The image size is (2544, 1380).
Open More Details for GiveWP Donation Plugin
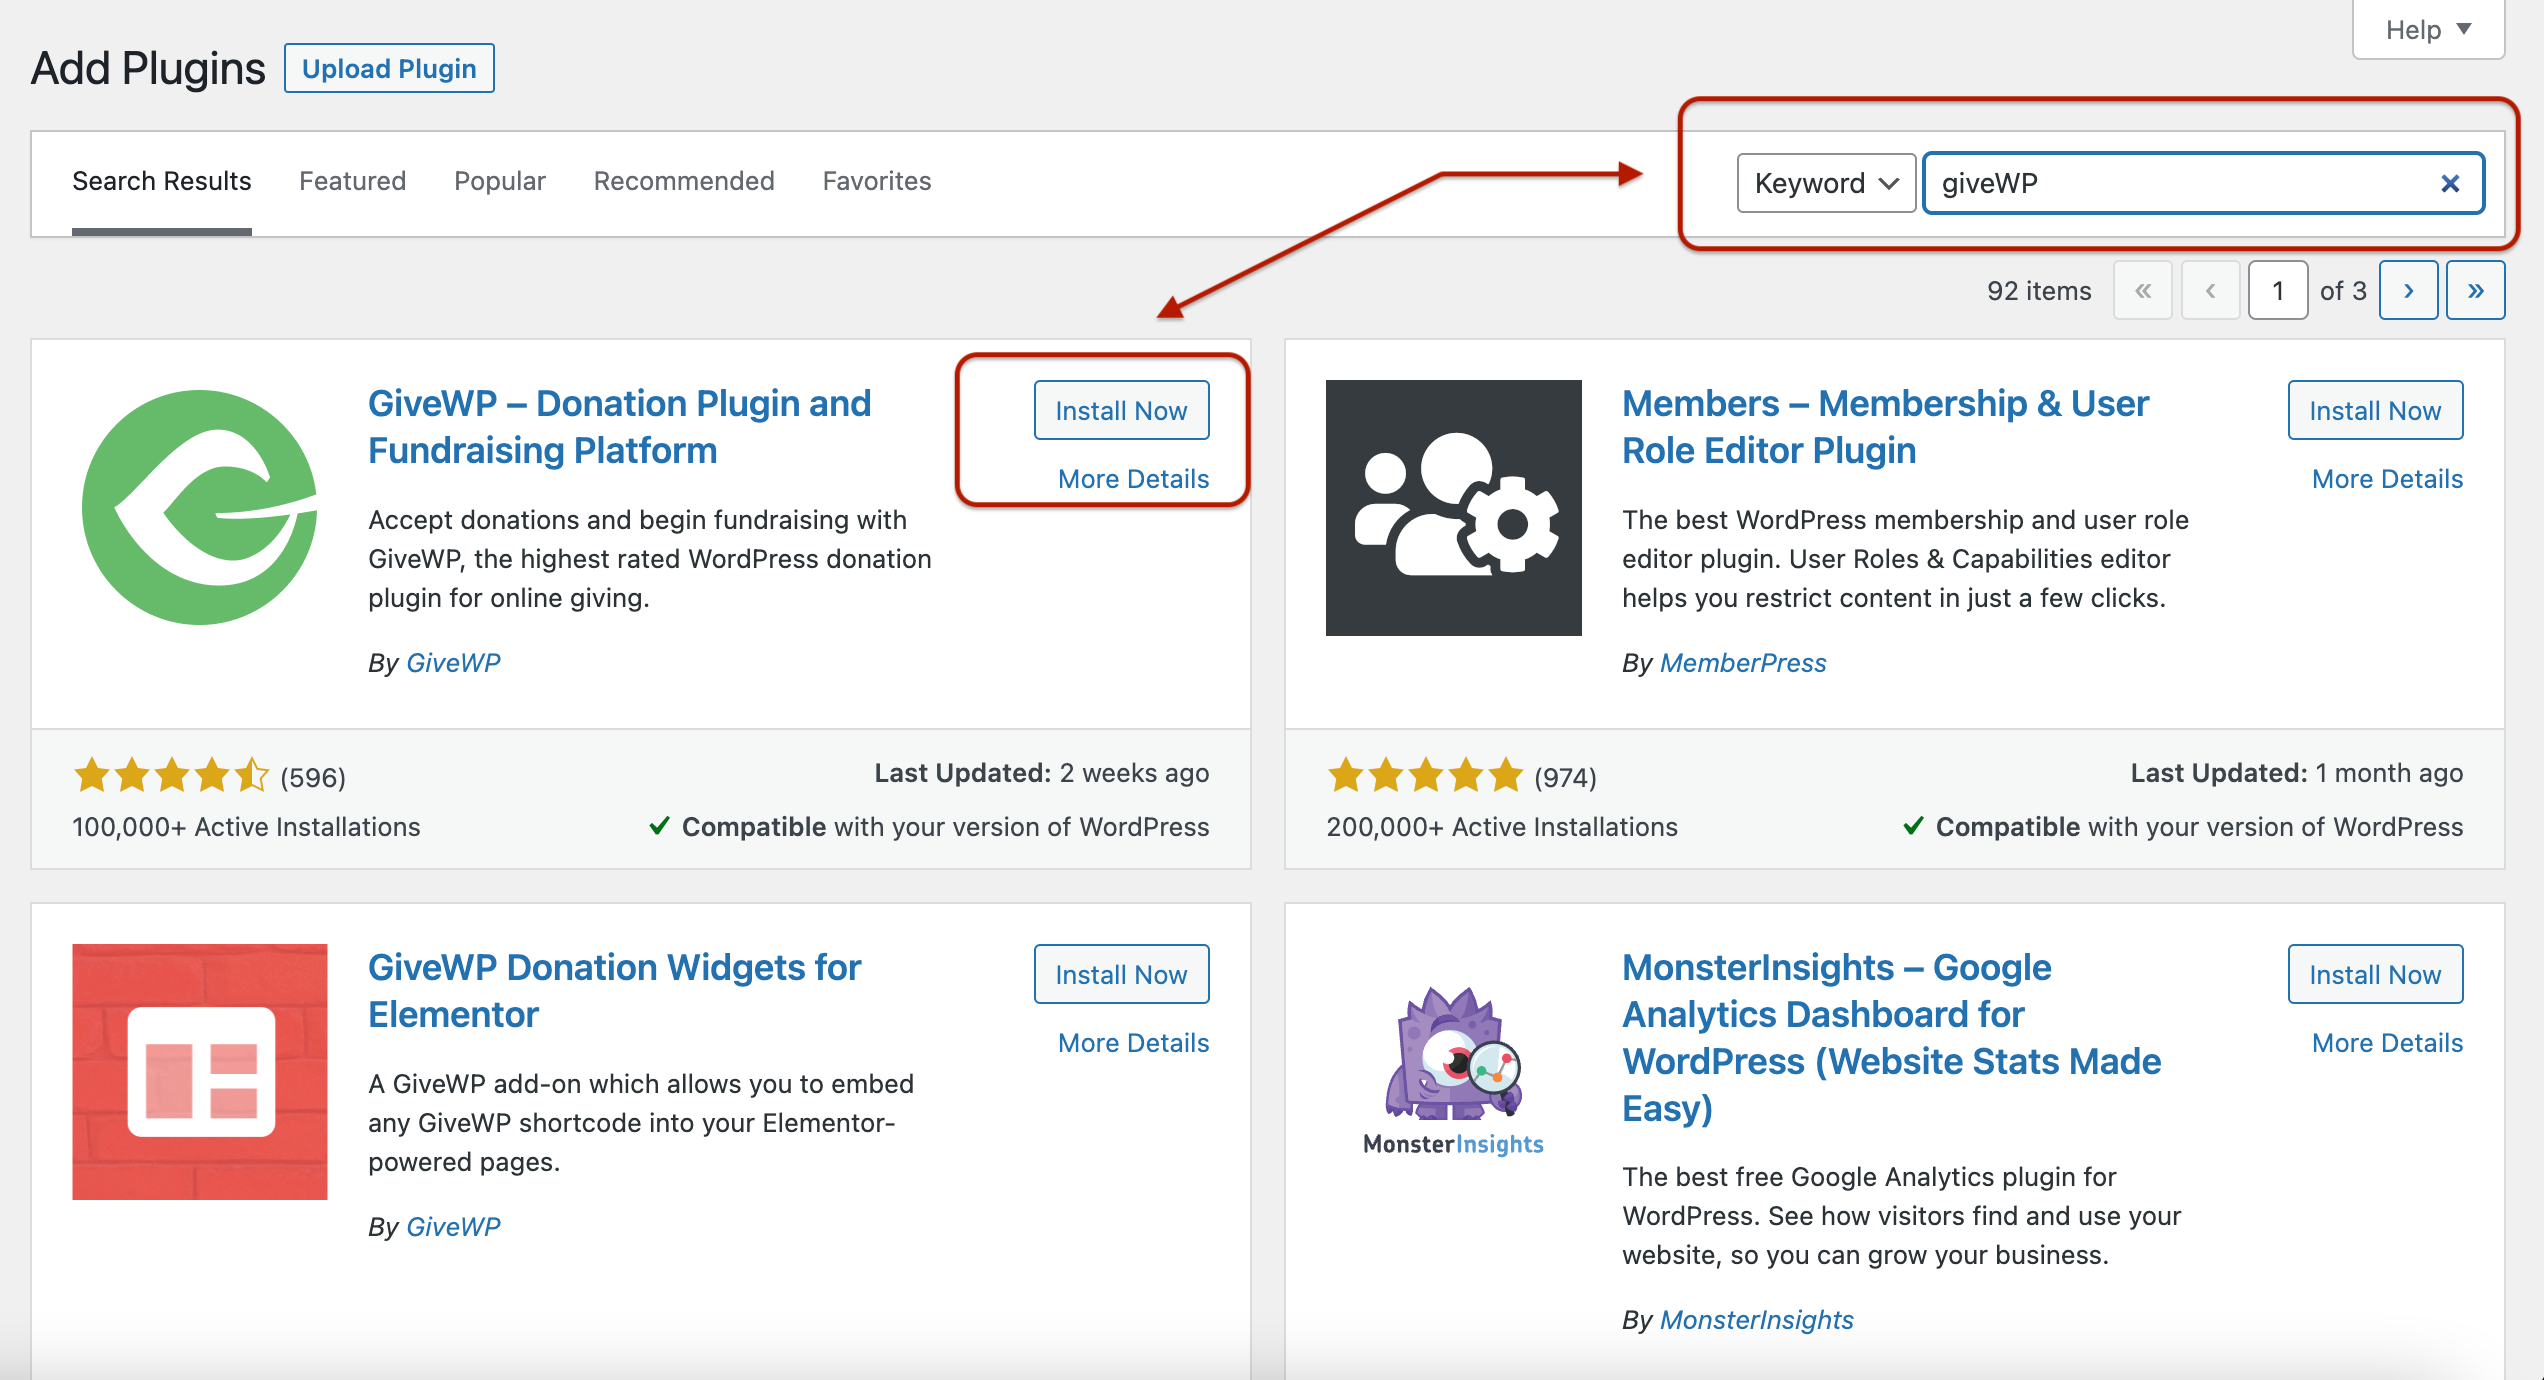1133,479
